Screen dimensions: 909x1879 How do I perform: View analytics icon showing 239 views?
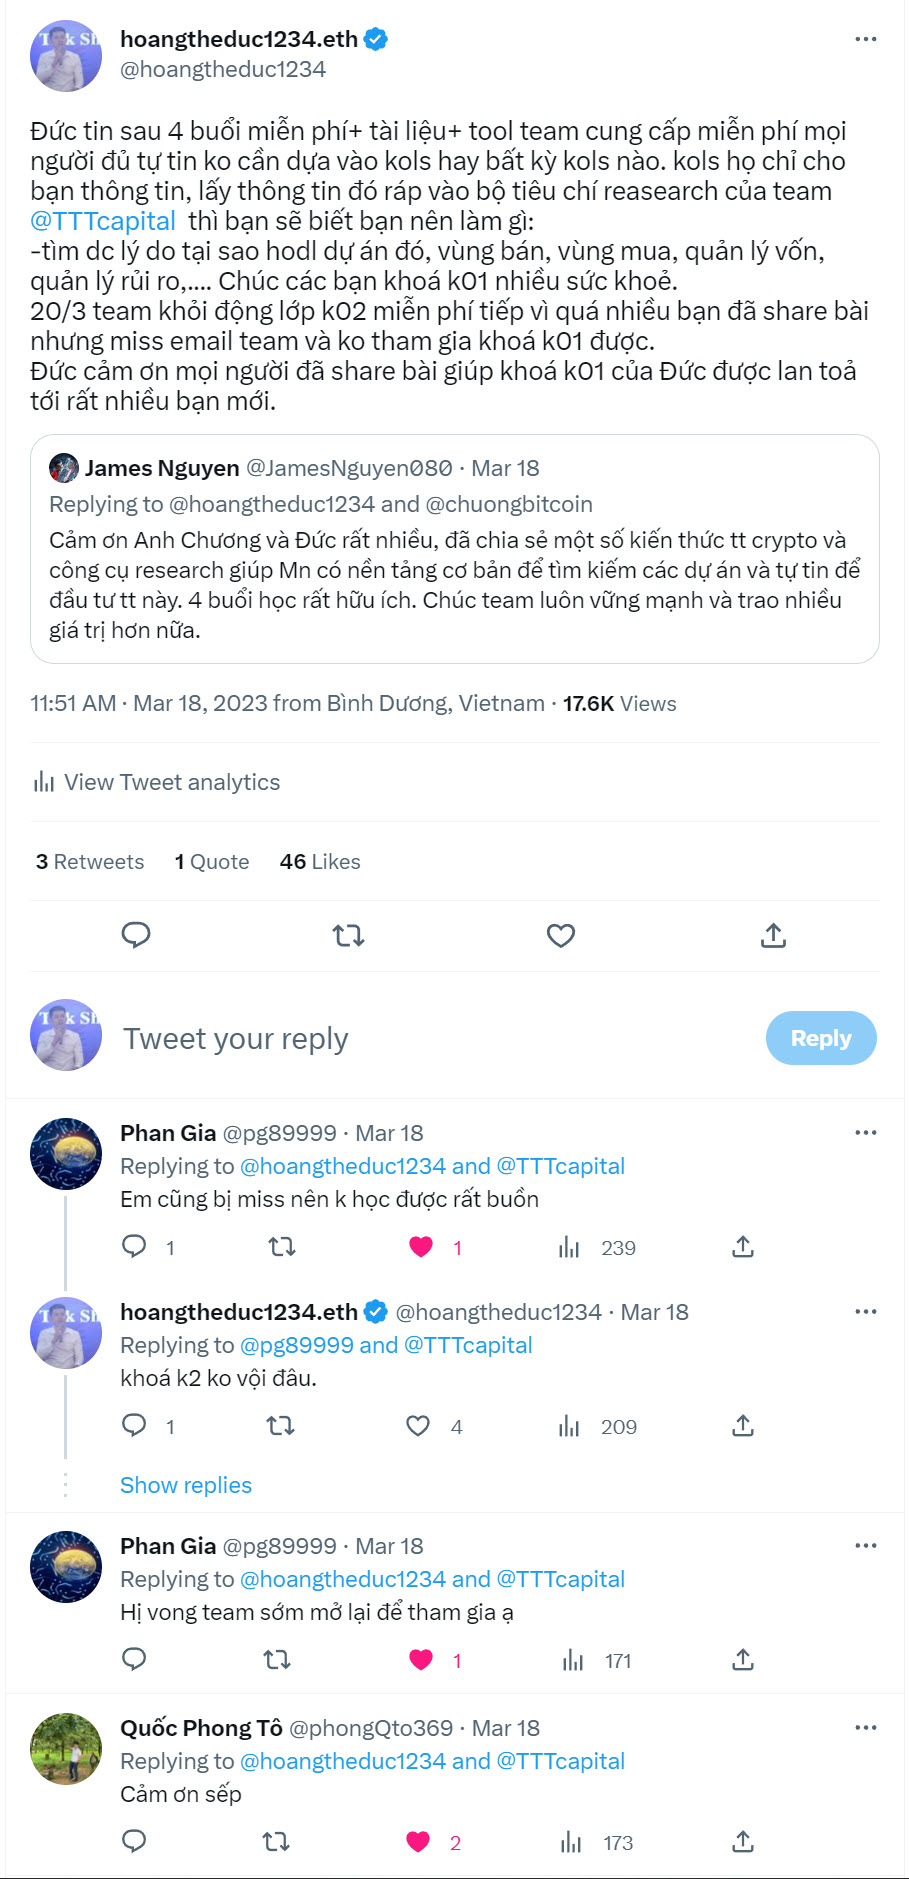(569, 1247)
